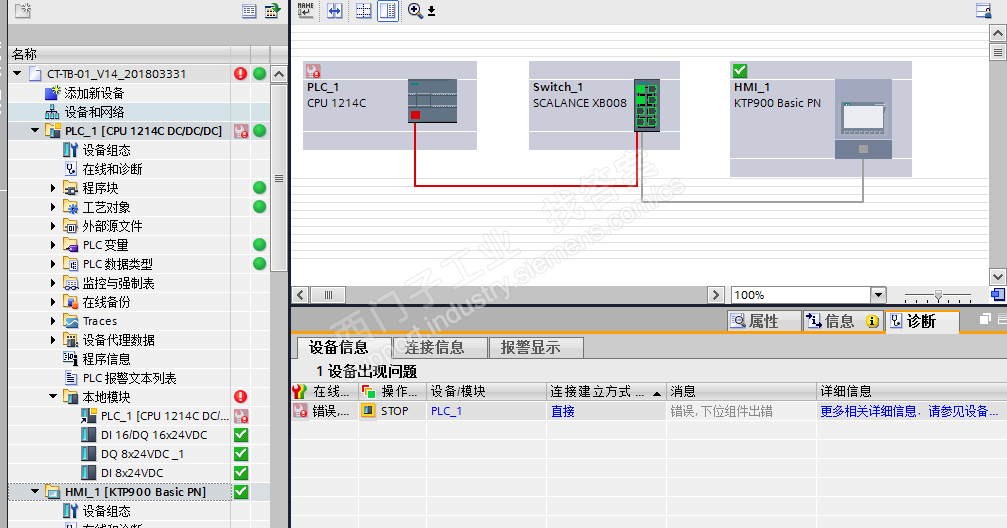Click the window layout icon at top right
Screen dimensions: 1007x528
[x=983, y=10]
